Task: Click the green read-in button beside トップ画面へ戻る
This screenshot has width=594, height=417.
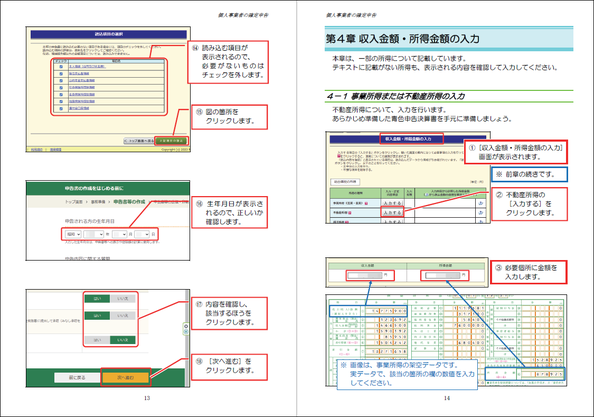Action: 172,141
